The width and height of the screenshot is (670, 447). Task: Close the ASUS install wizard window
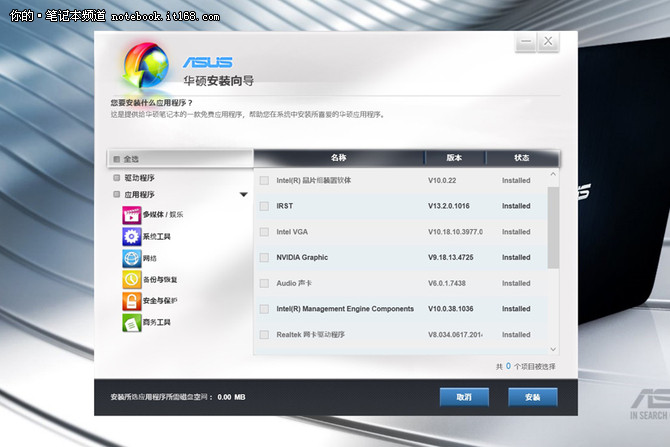point(548,42)
